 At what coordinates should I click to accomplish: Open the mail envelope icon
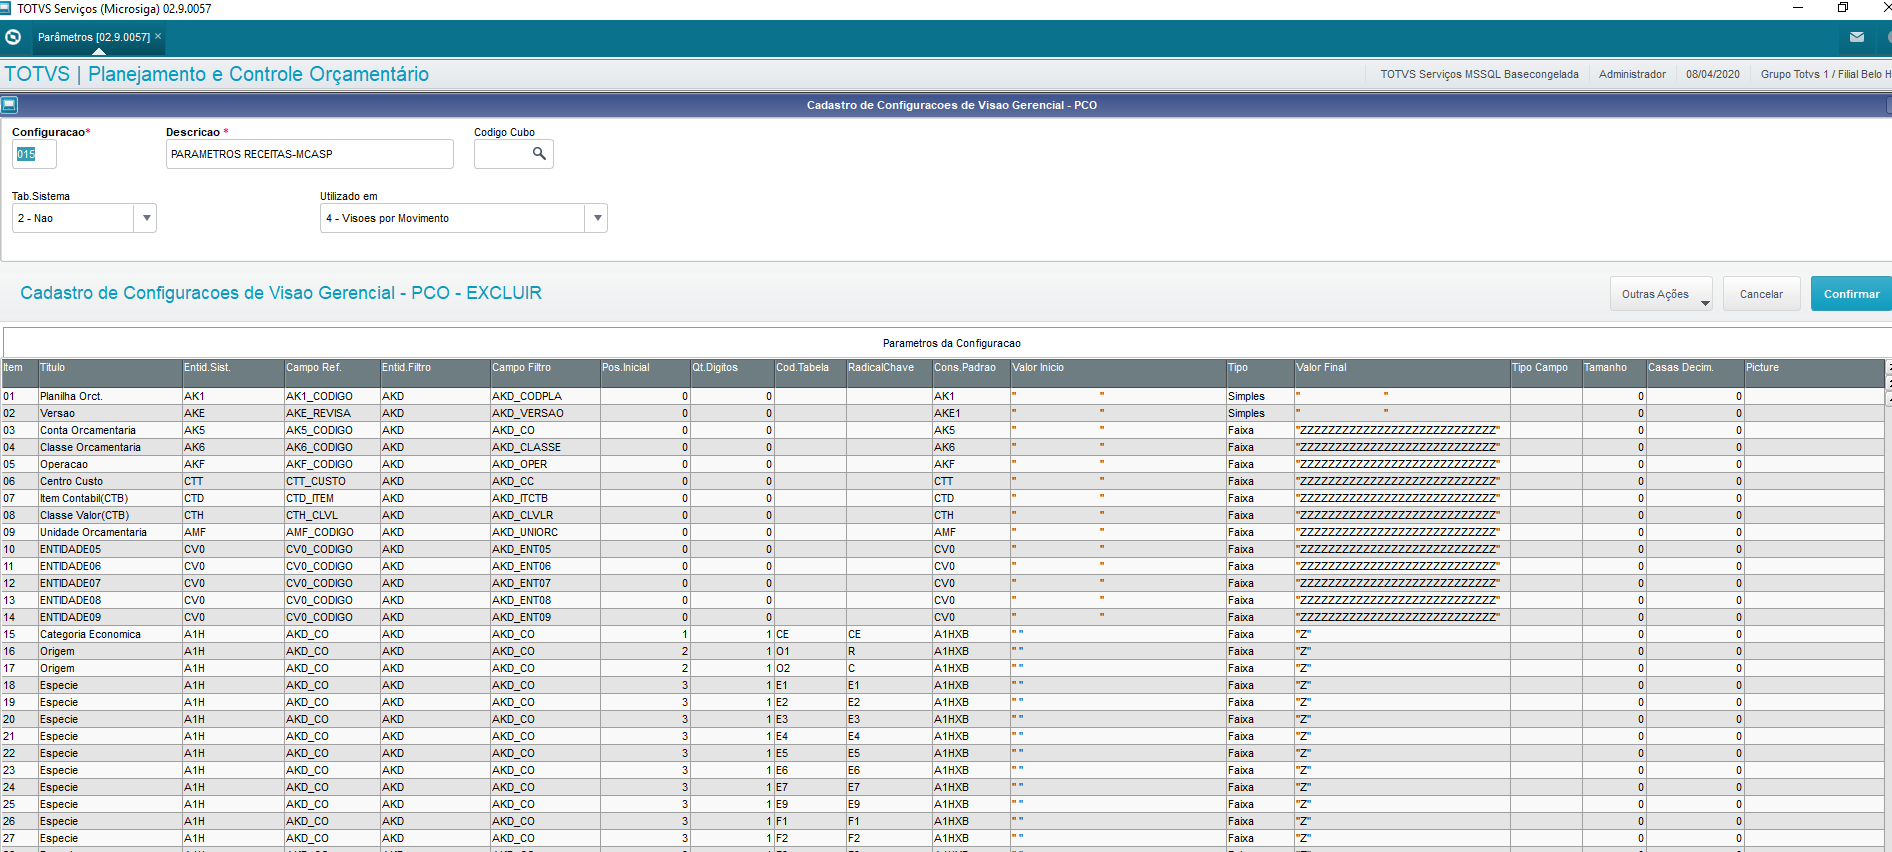tap(1857, 37)
